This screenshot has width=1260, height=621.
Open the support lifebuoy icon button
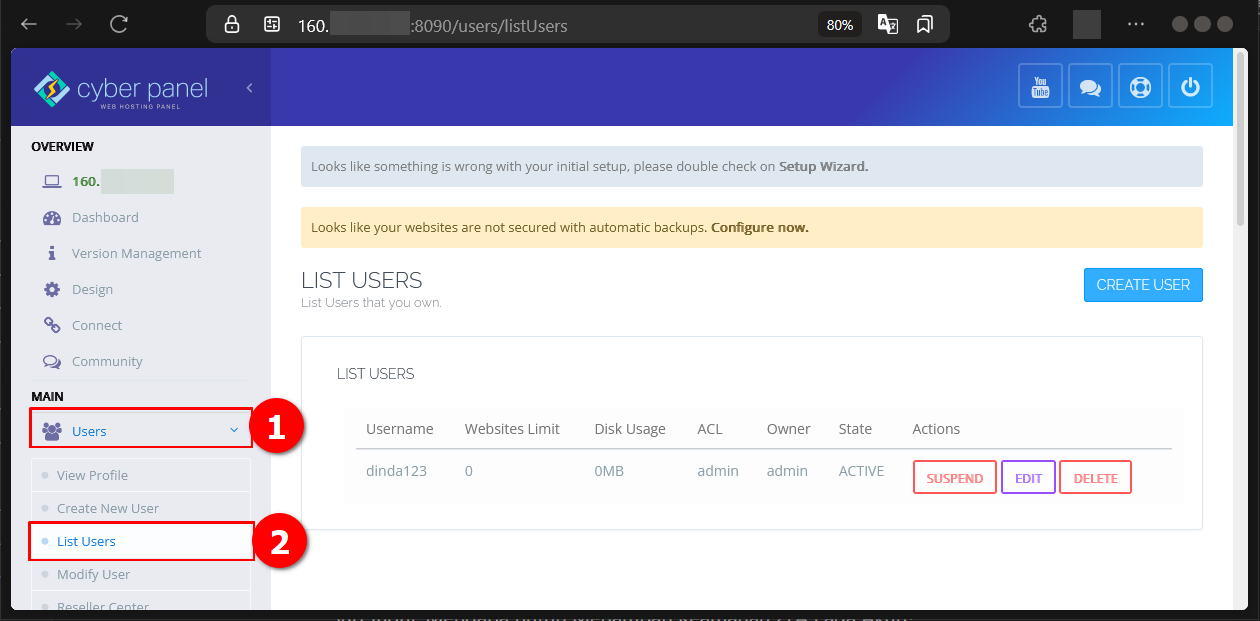(1140, 86)
